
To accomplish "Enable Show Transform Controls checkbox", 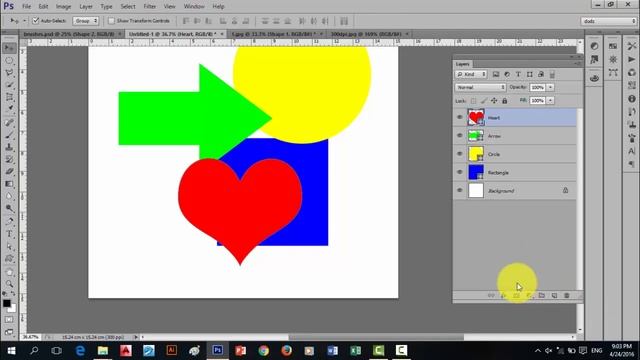I will [x=111, y=20].
